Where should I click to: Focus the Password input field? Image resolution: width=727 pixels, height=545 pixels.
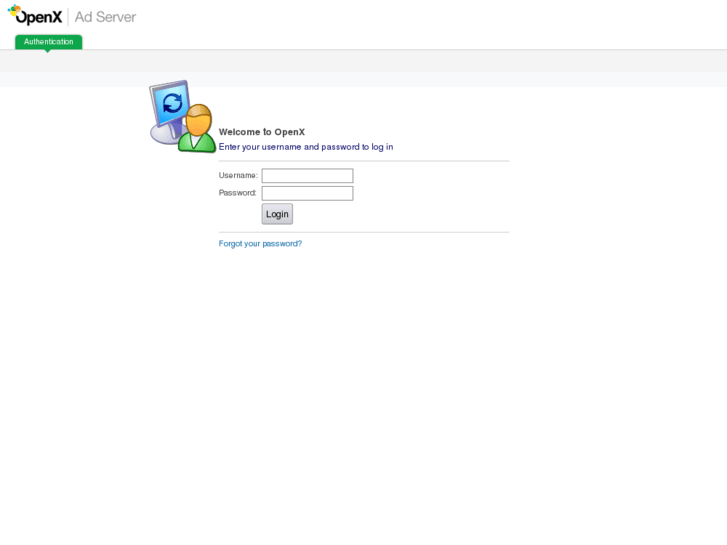(307, 193)
